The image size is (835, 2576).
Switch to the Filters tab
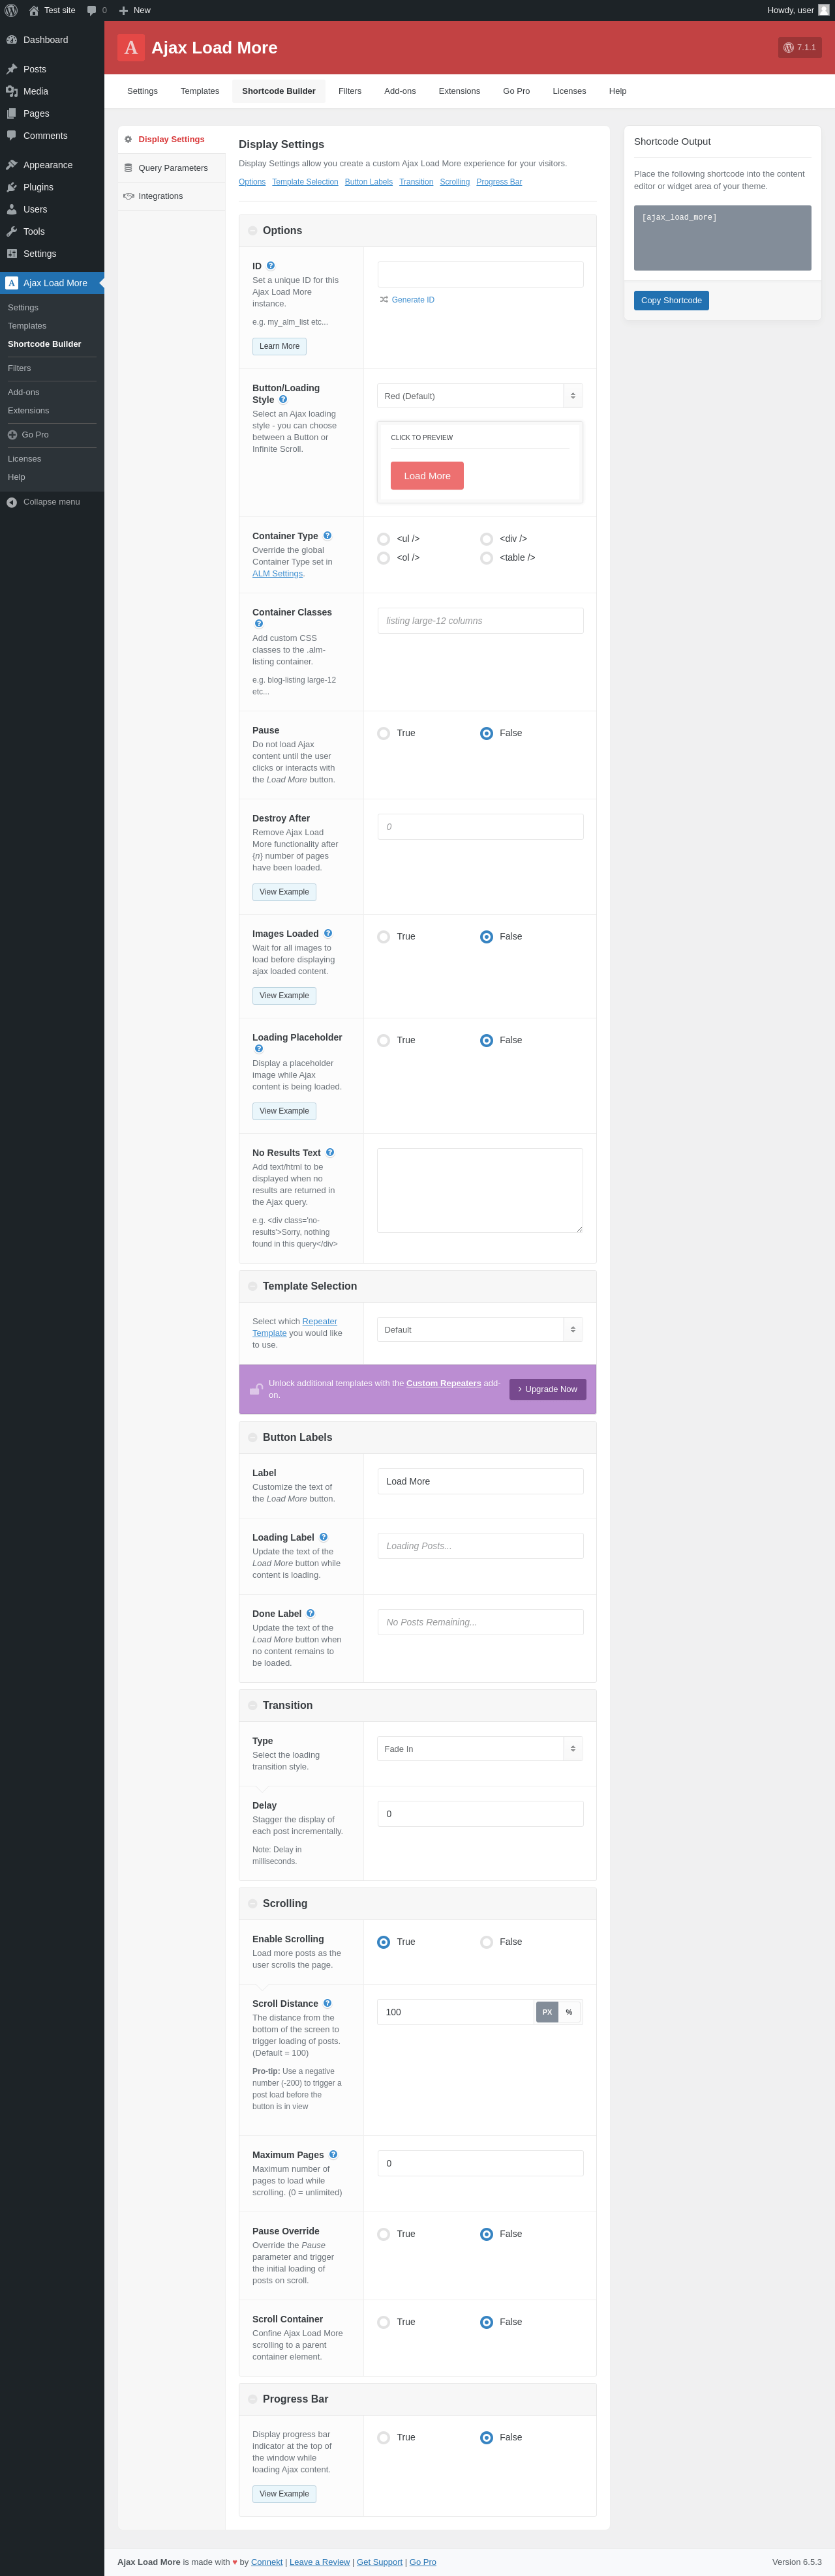(350, 91)
